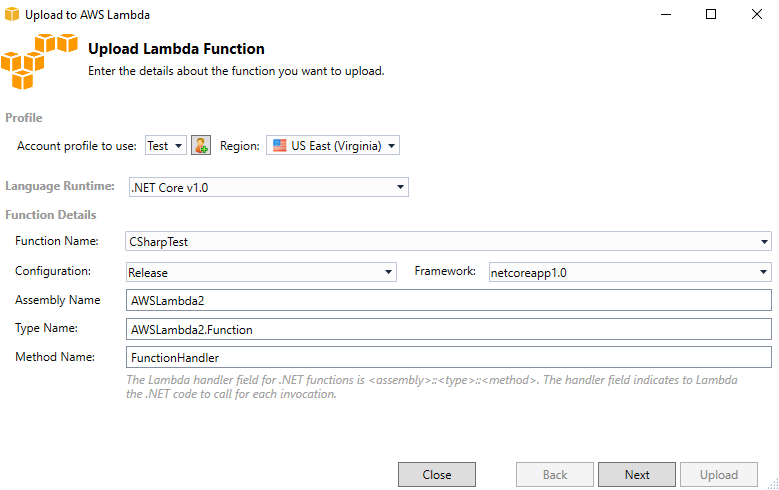This screenshot has width=779, height=490.
Task: Click the Next button
Action: tap(637, 475)
